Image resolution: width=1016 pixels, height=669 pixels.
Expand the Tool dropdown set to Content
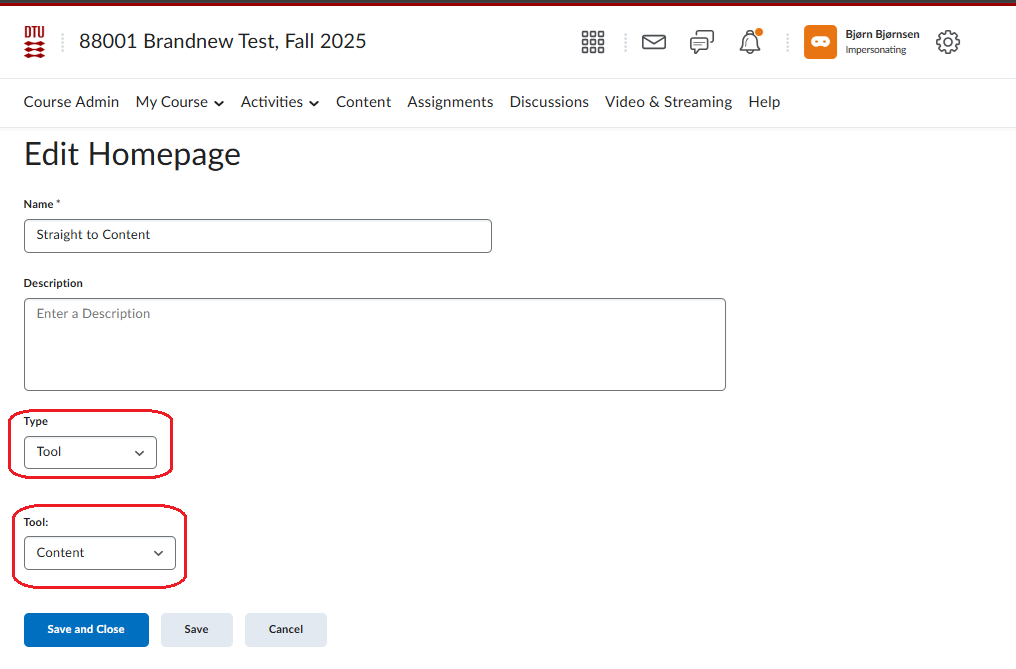(x=100, y=553)
